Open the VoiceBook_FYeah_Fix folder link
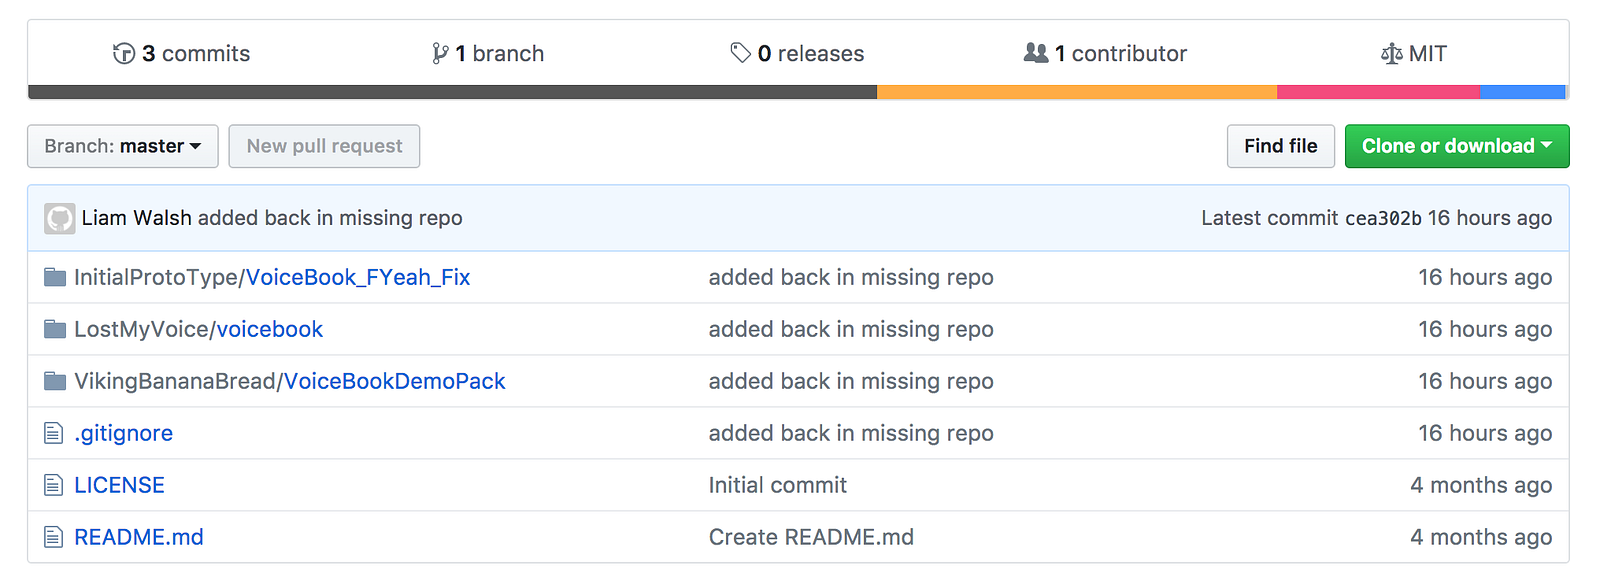The height and width of the screenshot is (576, 1600). 358,277
